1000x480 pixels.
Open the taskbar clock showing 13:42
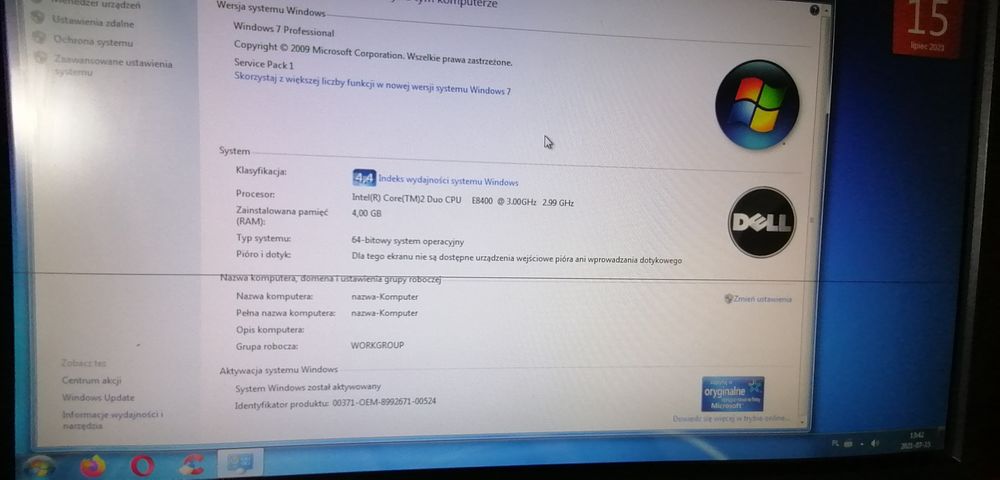pos(918,439)
